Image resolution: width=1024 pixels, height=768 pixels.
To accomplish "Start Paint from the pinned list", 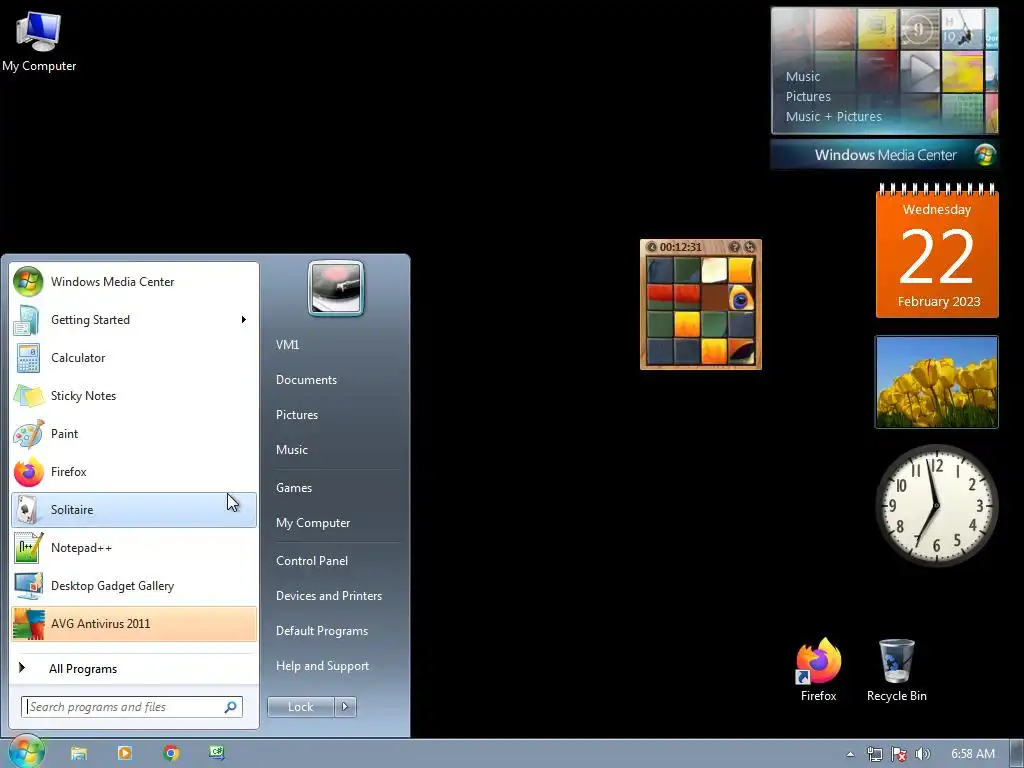I will coord(134,434).
